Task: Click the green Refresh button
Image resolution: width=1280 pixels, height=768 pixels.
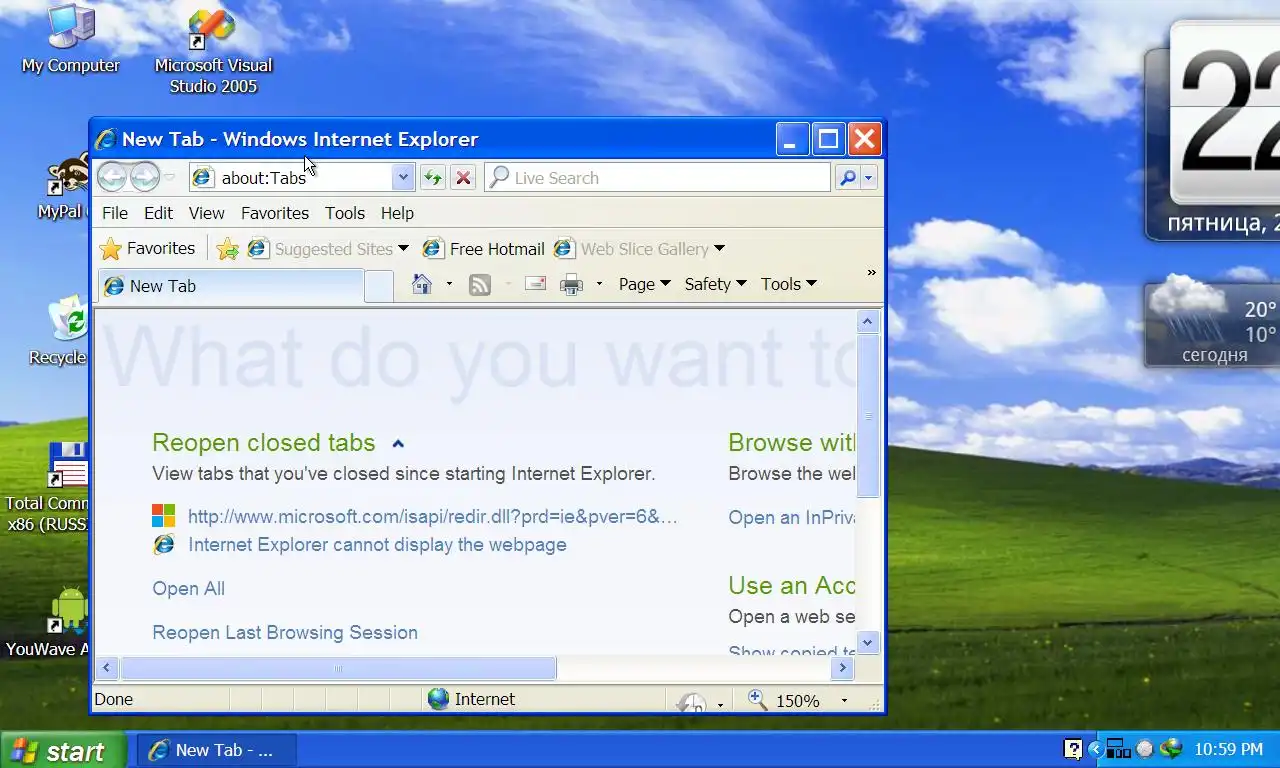Action: tap(432, 178)
